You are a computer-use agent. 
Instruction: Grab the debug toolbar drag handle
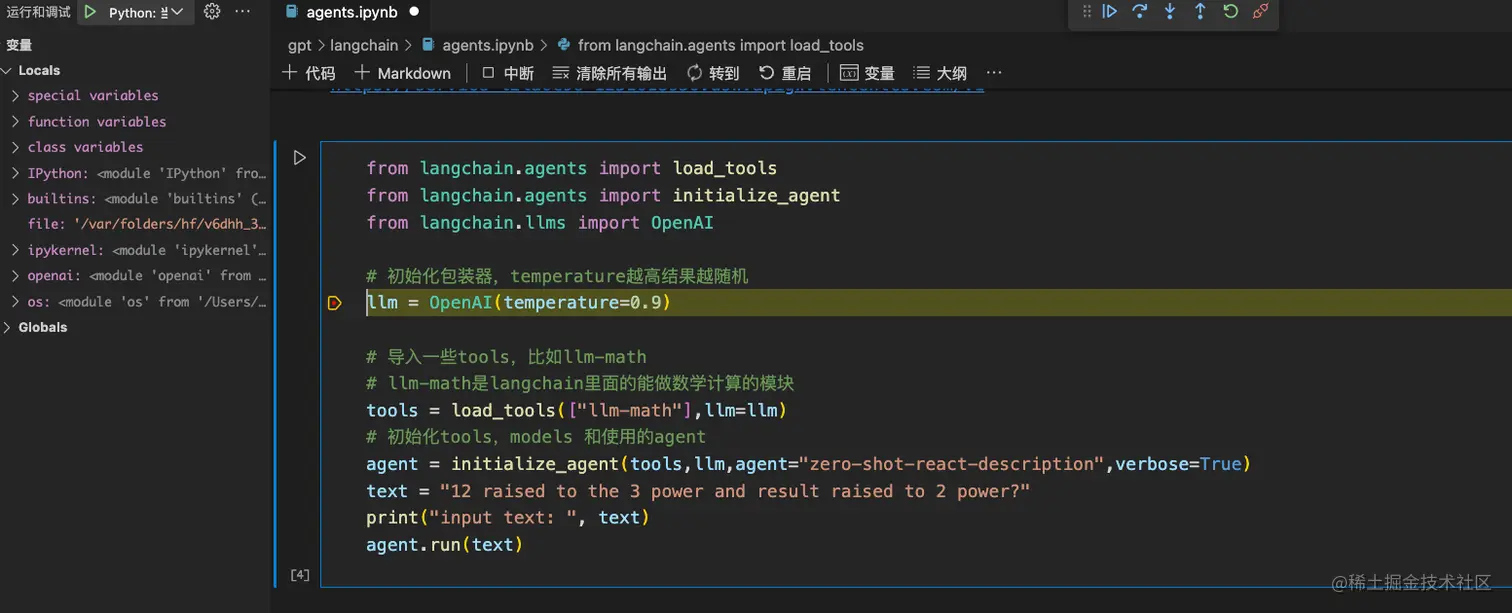point(1086,12)
